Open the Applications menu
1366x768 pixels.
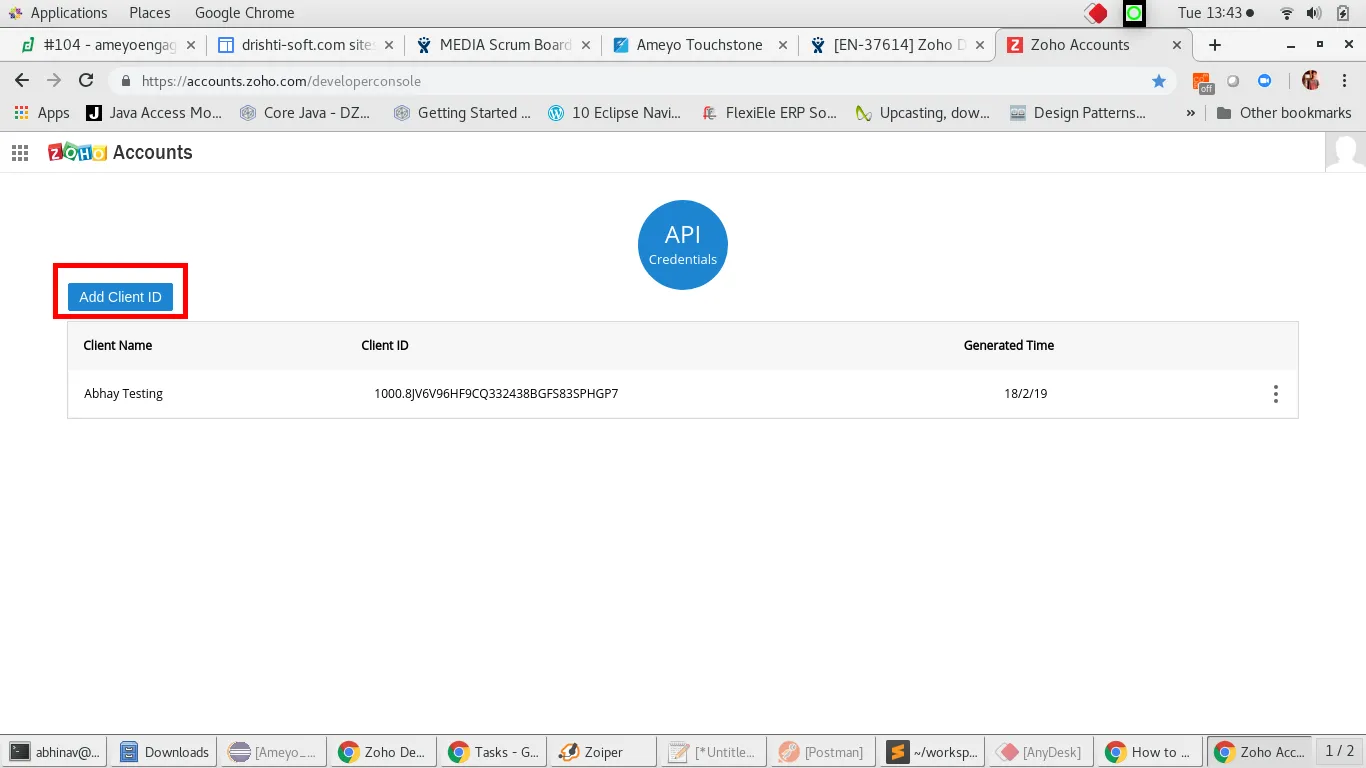click(x=58, y=13)
